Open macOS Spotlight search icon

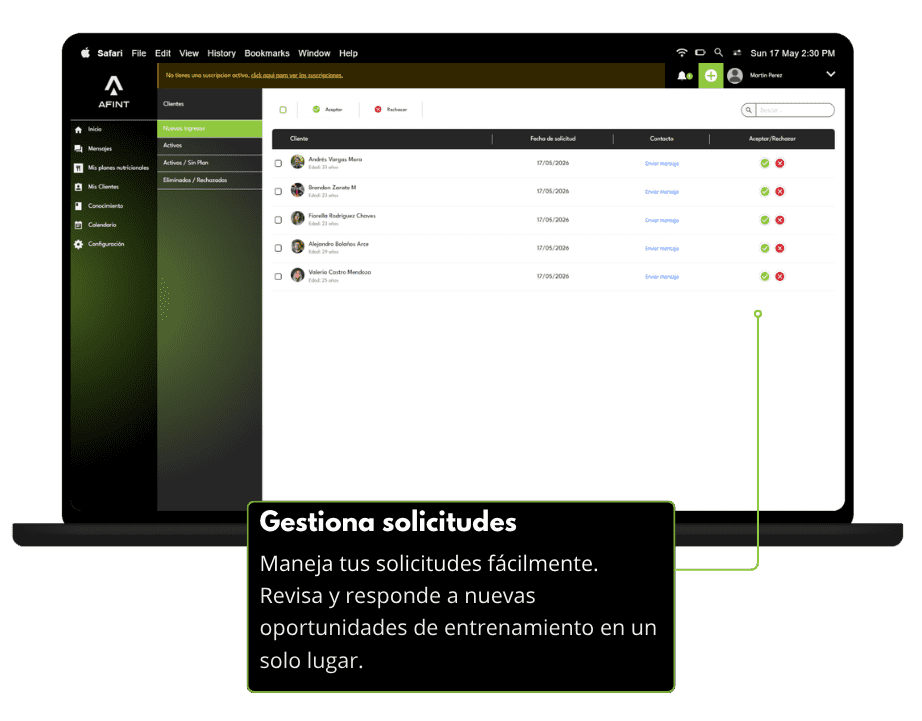click(x=719, y=52)
